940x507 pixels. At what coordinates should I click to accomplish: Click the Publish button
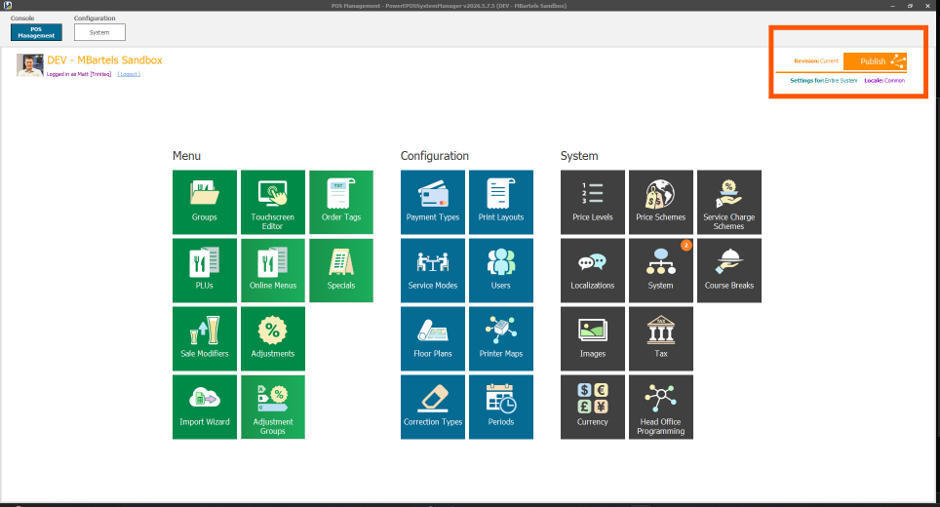pyautogui.click(x=875, y=61)
